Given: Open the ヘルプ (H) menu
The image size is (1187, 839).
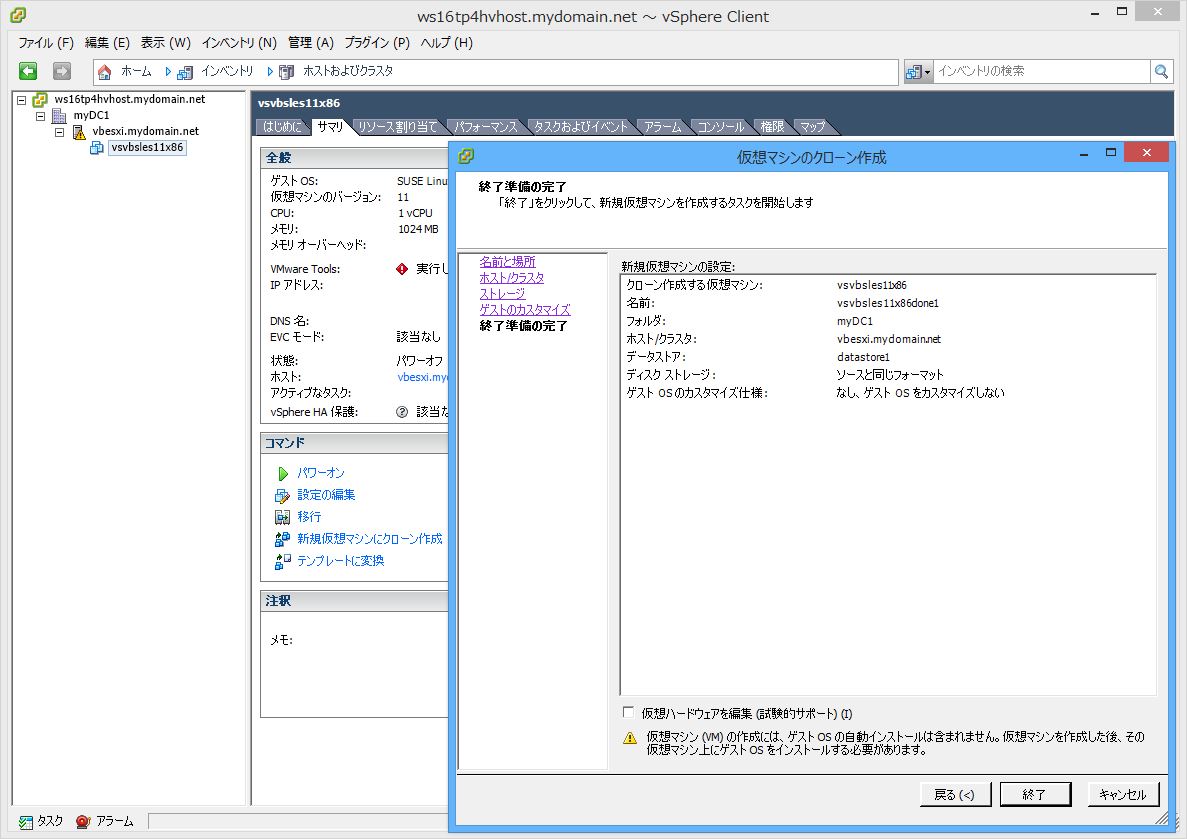Looking at the screenshot, I should tap(447, 42).
